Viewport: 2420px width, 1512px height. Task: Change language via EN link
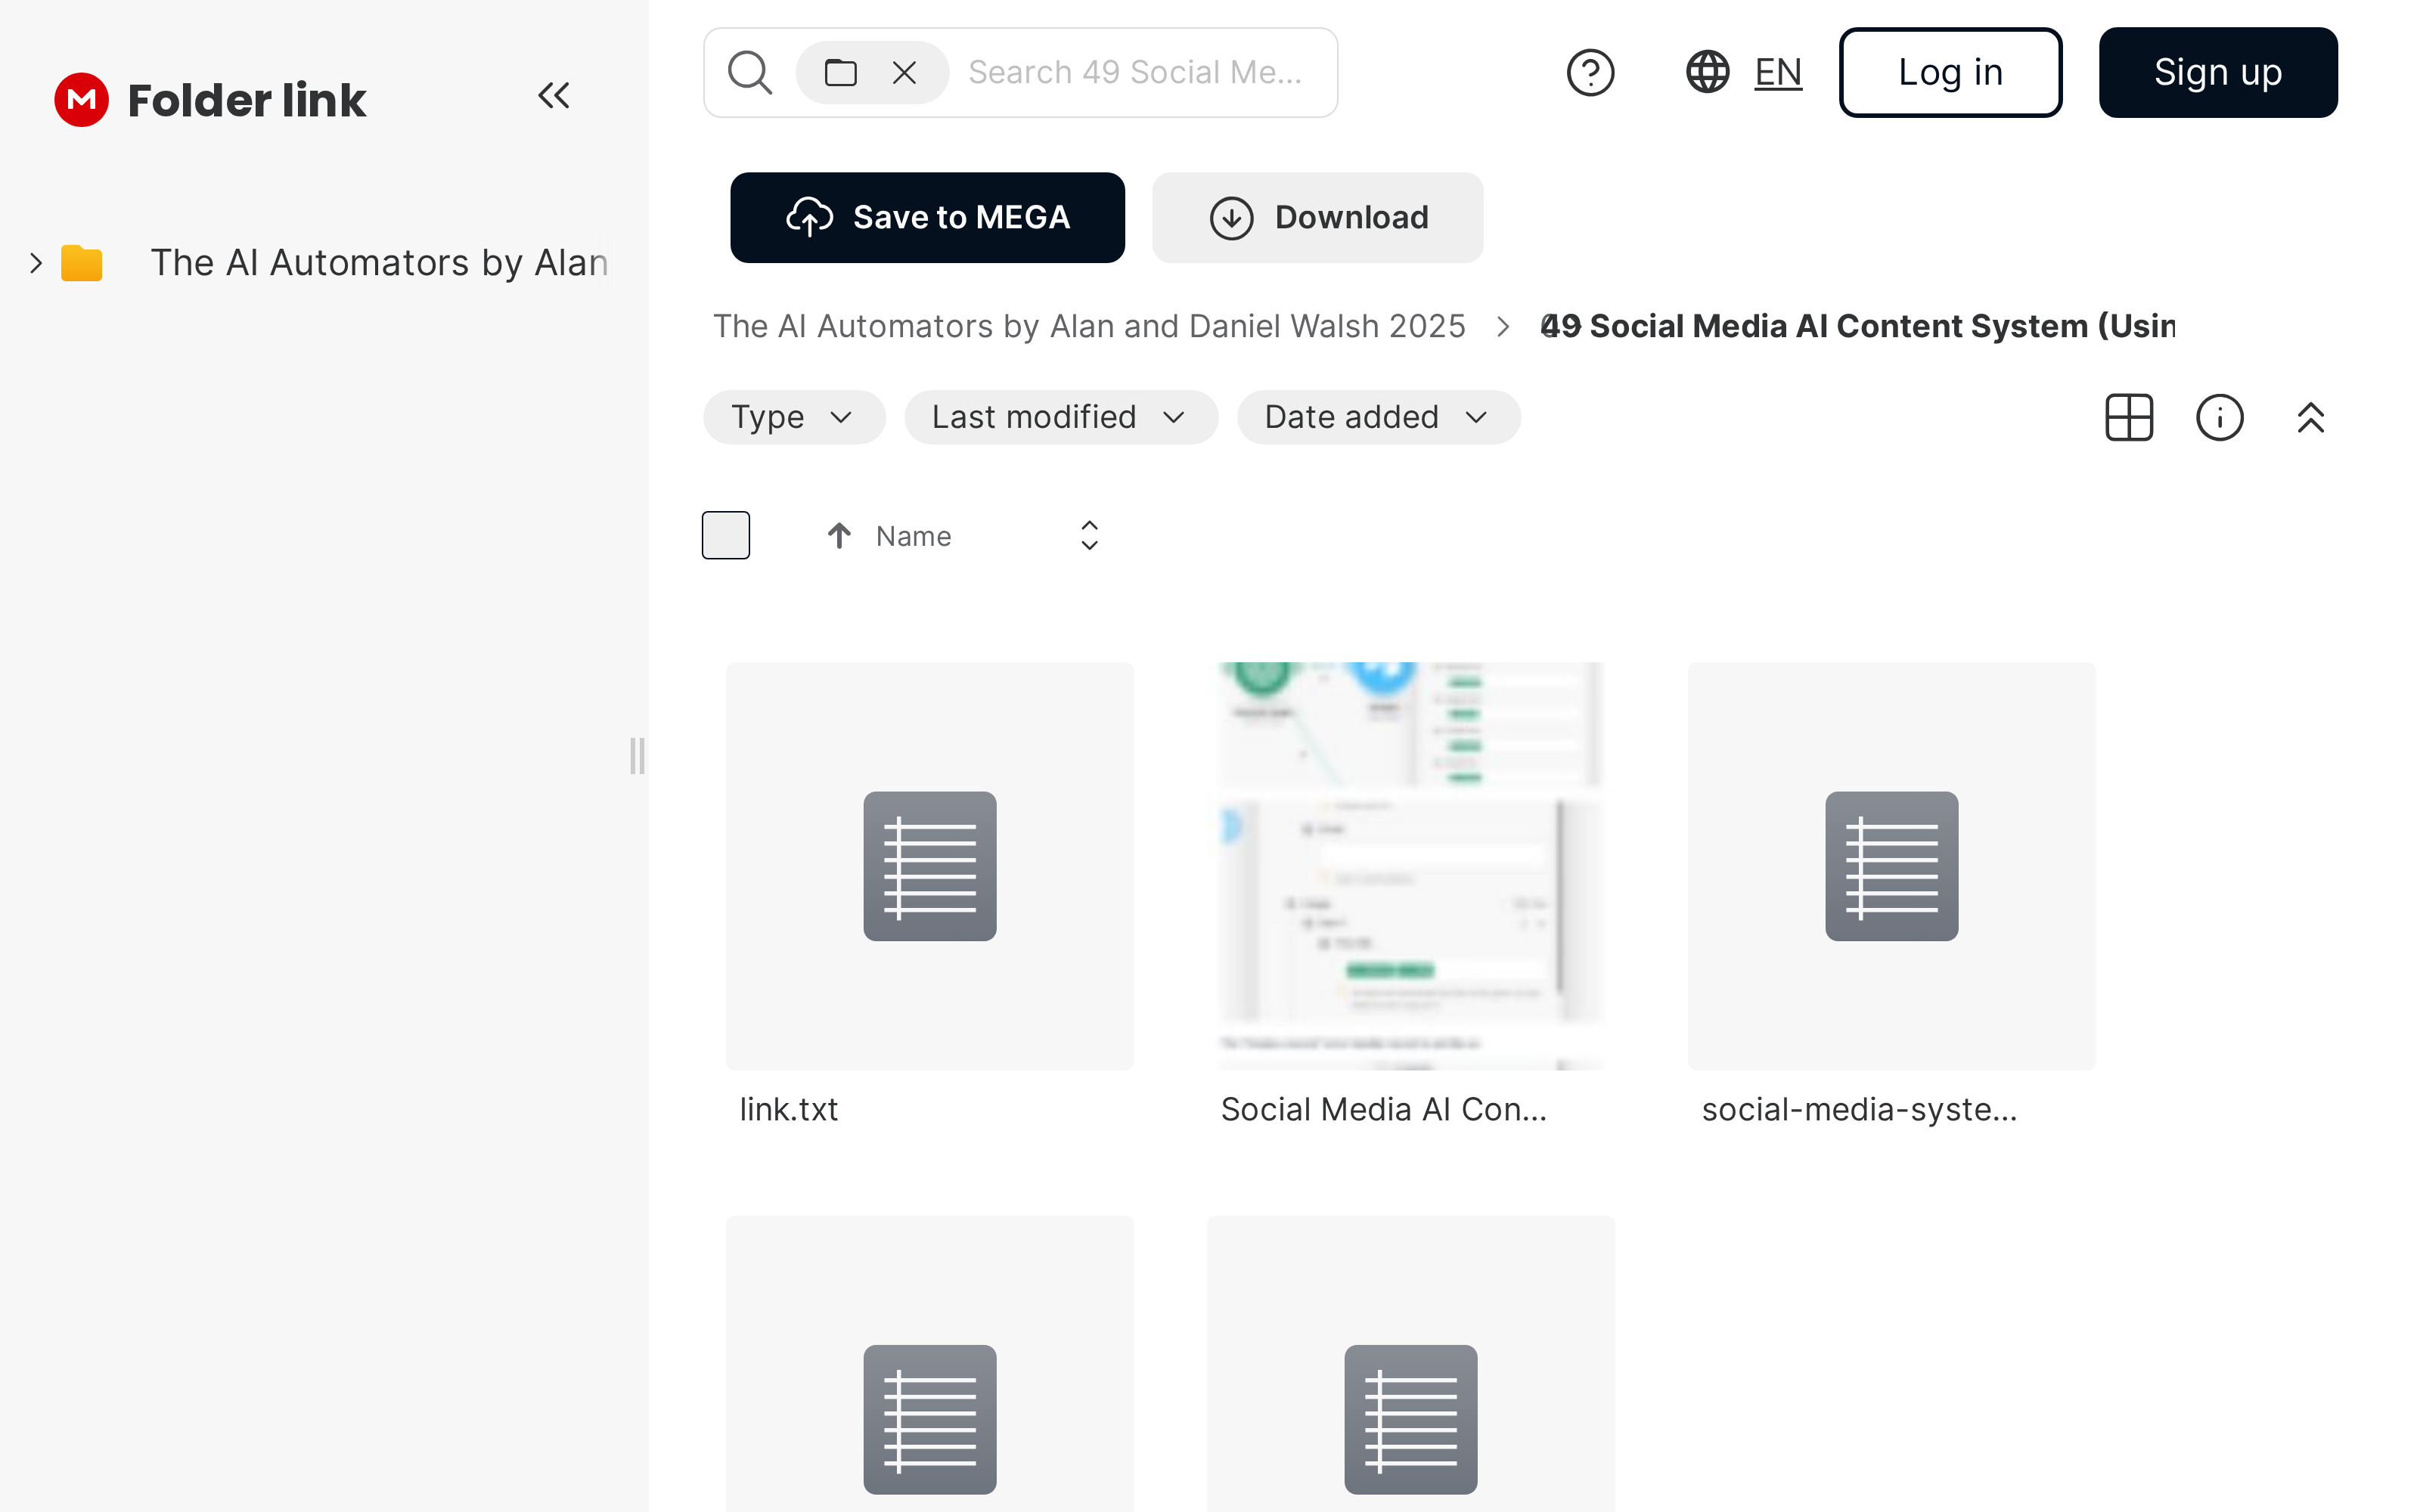(1778, 72)
